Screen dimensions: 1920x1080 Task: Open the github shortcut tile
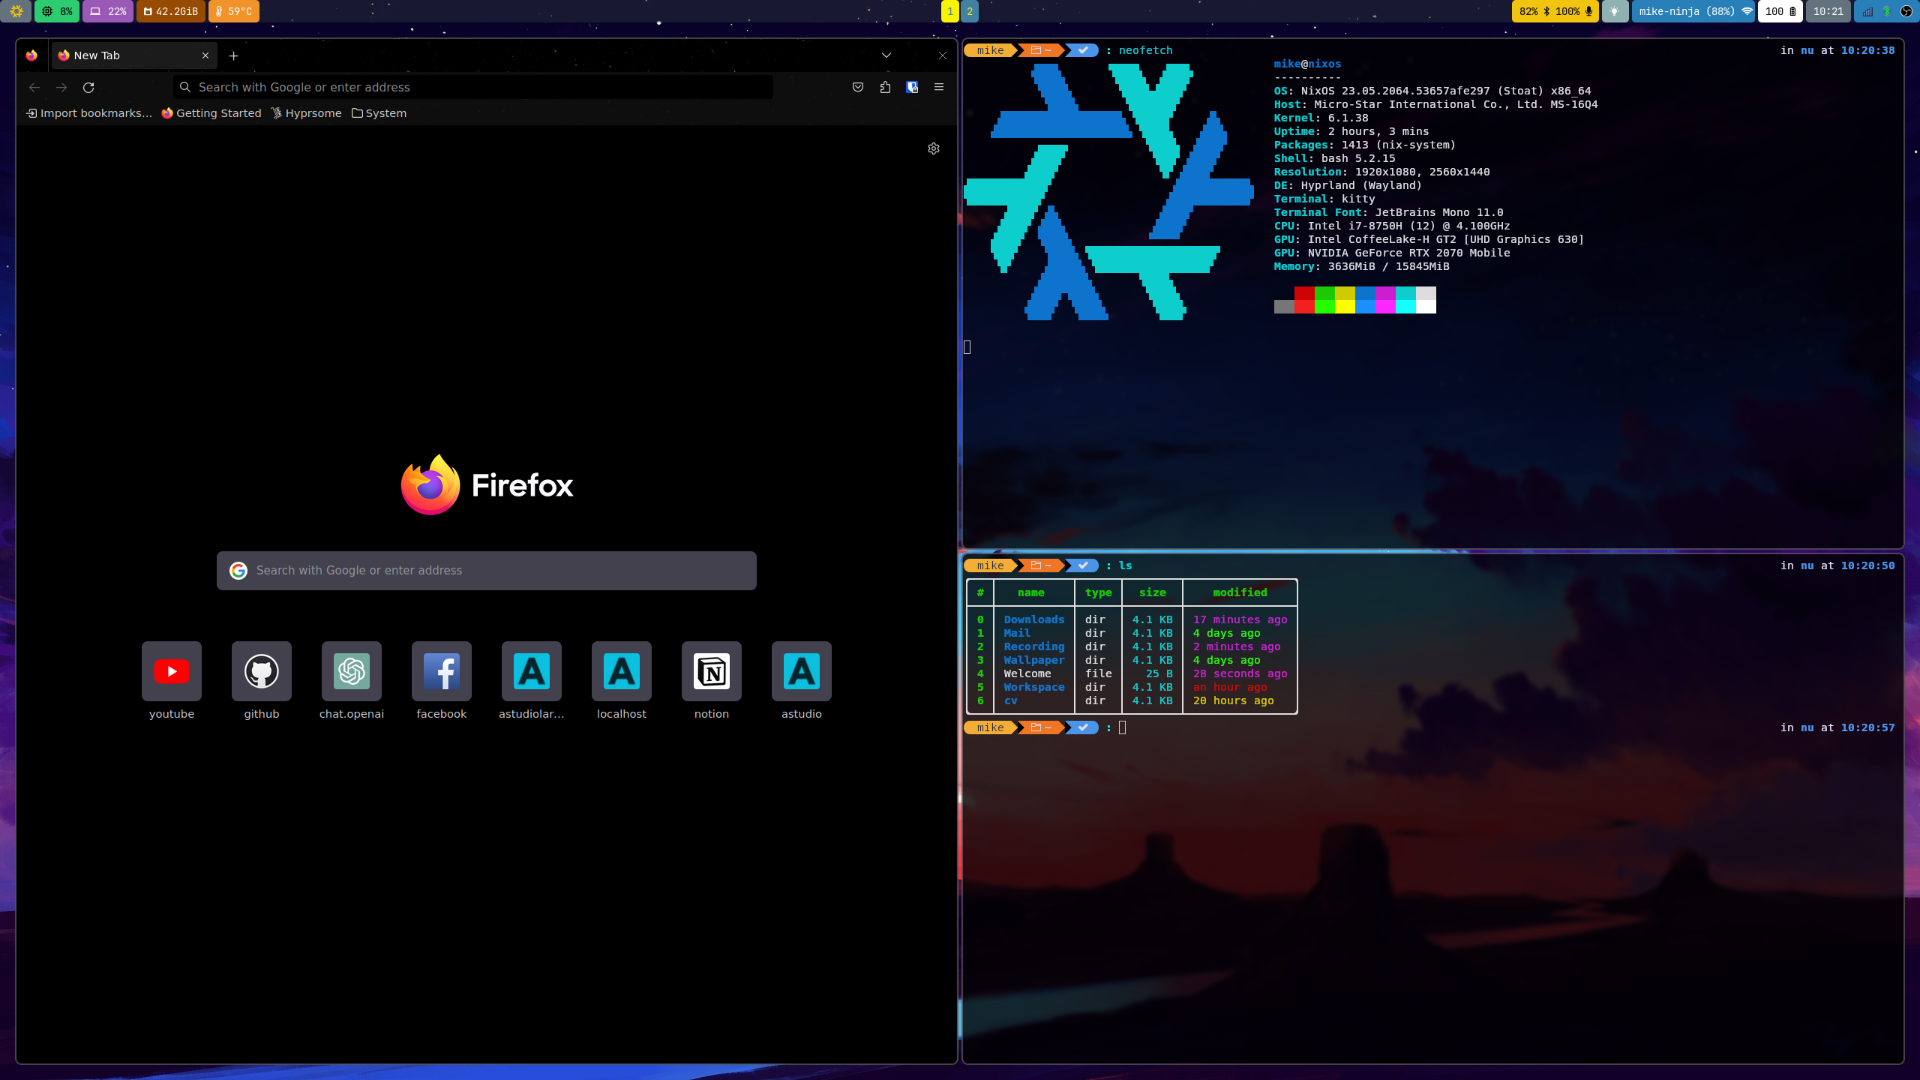(x=261, y=671)
